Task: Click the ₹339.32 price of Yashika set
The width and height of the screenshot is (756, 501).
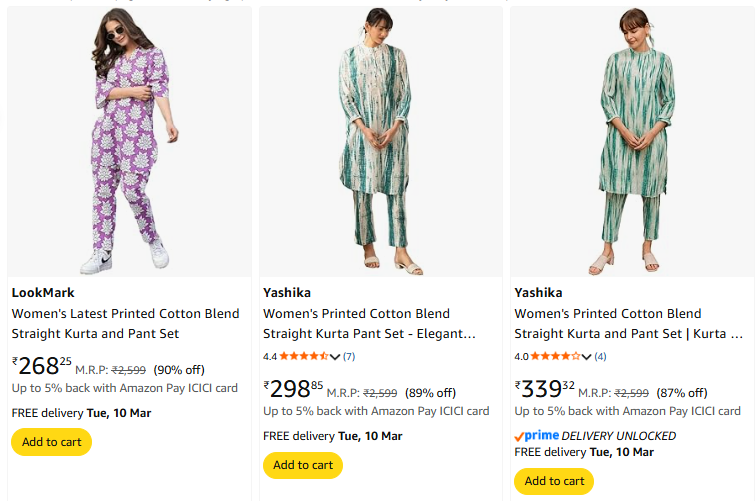Action: click(x=545, y=389)
